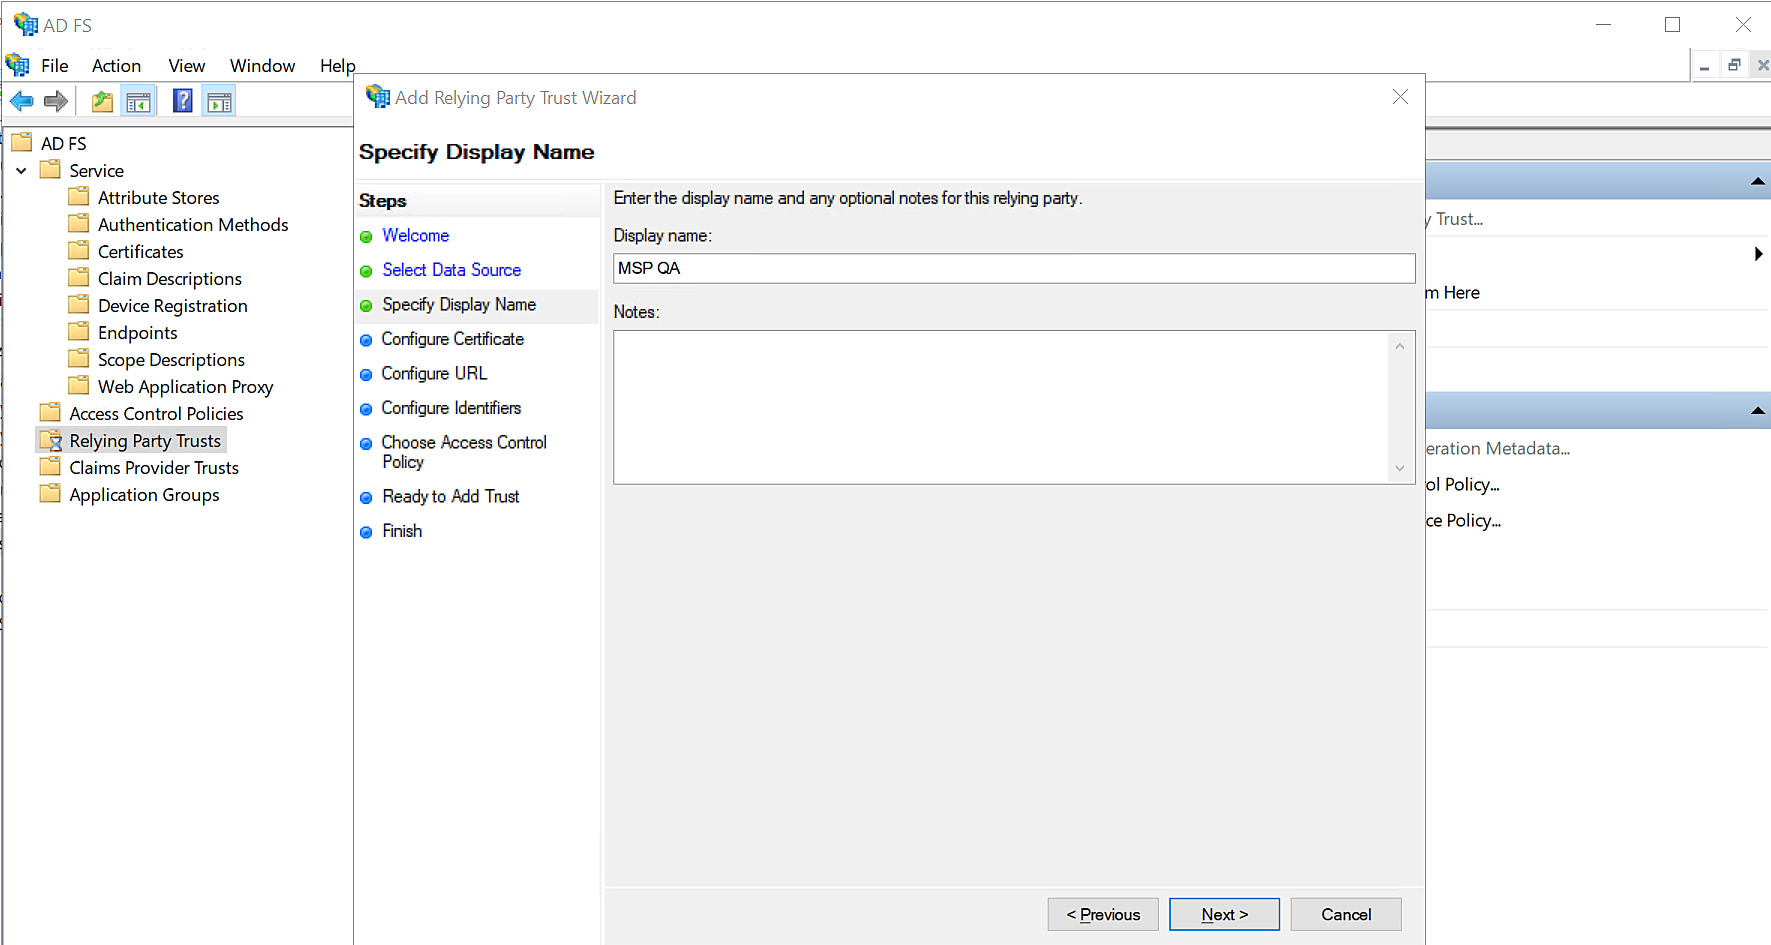The image size is (1771, 945).
Task: Collapse the Service tree node
Action: point(21,171)
